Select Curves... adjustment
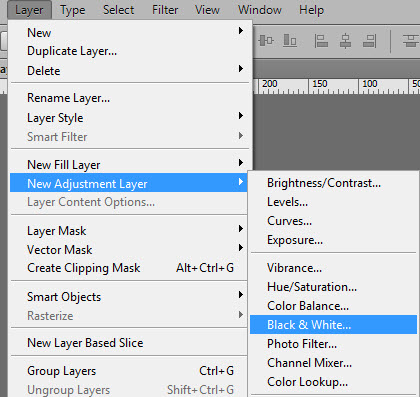 click(333, 221)
